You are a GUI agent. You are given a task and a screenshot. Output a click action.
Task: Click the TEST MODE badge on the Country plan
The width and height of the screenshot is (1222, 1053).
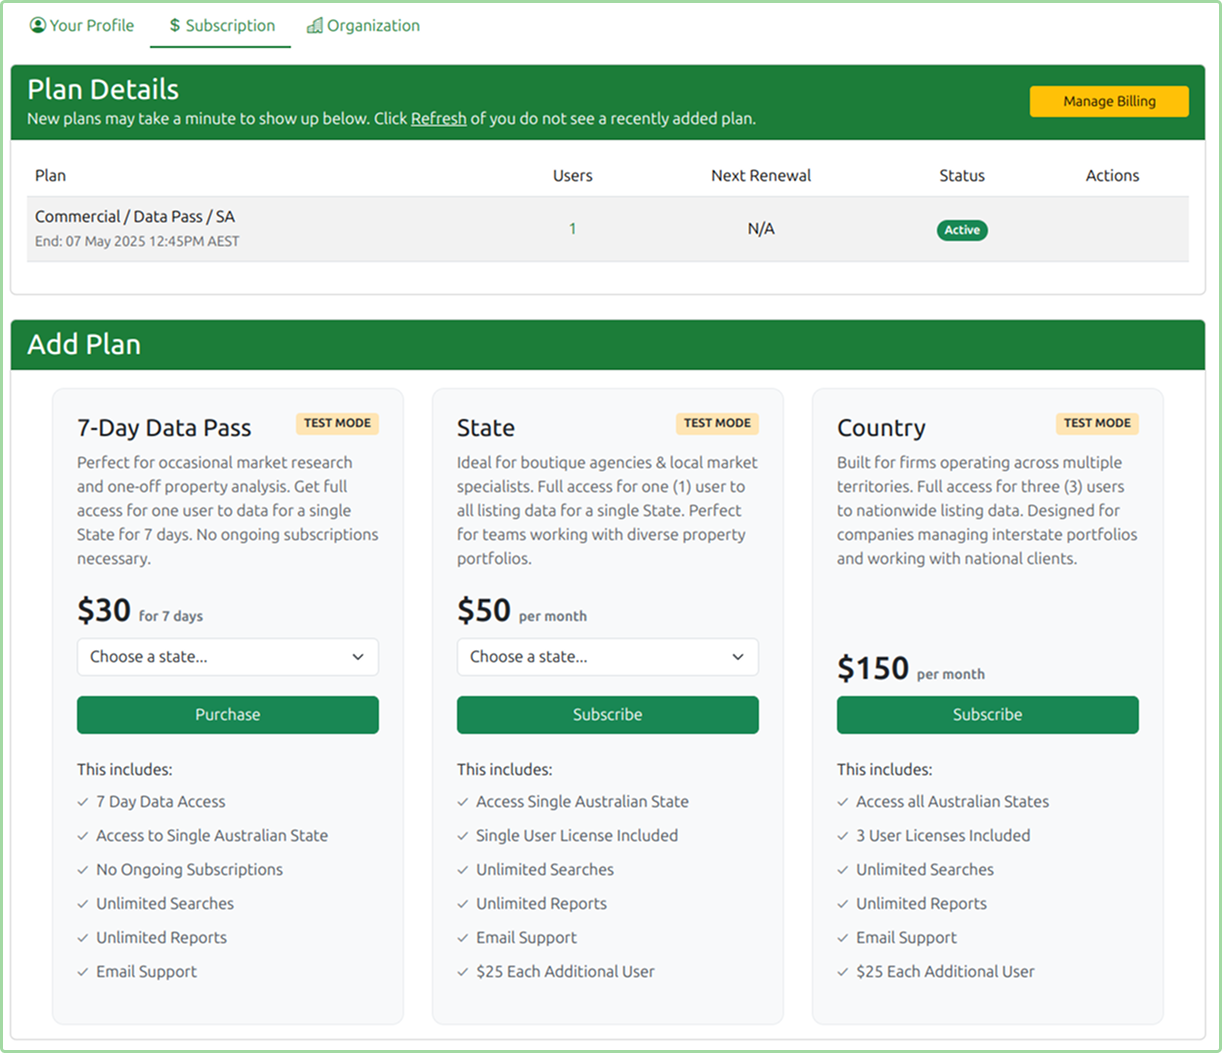pyautogui.click(x=1097, y=423)
